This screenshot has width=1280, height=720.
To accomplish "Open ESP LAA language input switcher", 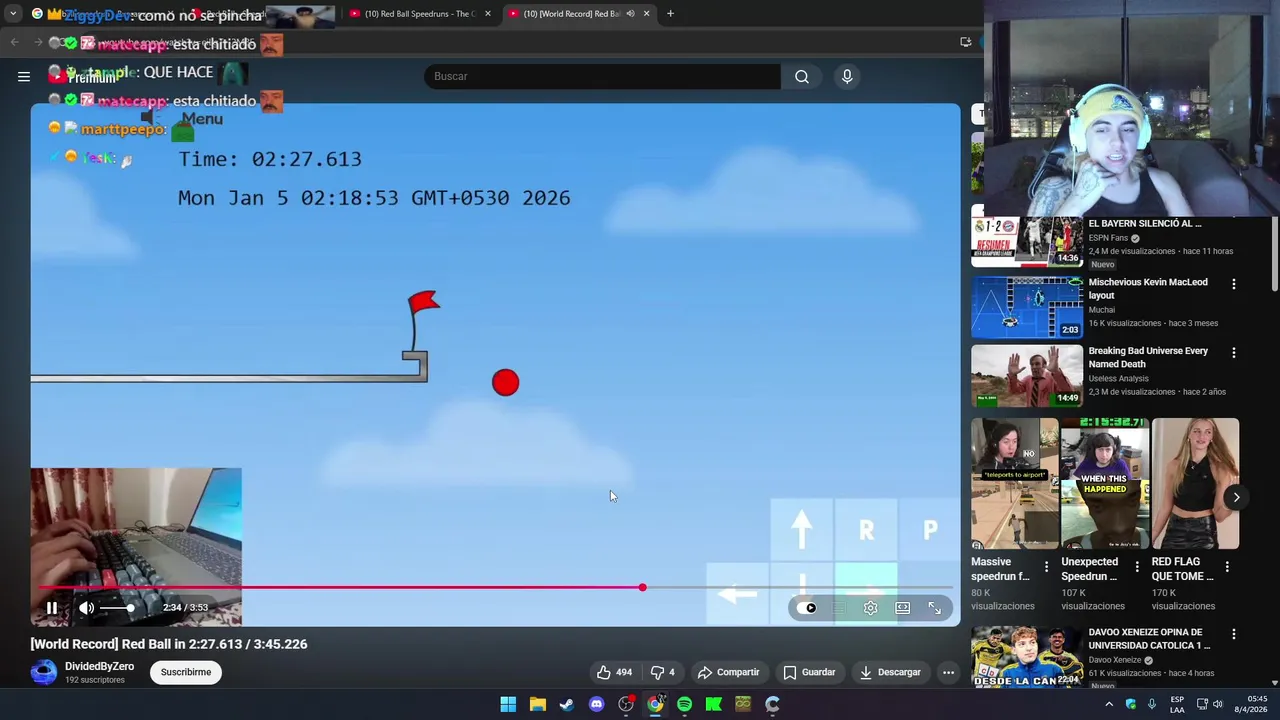I will tap(1177, 704).
